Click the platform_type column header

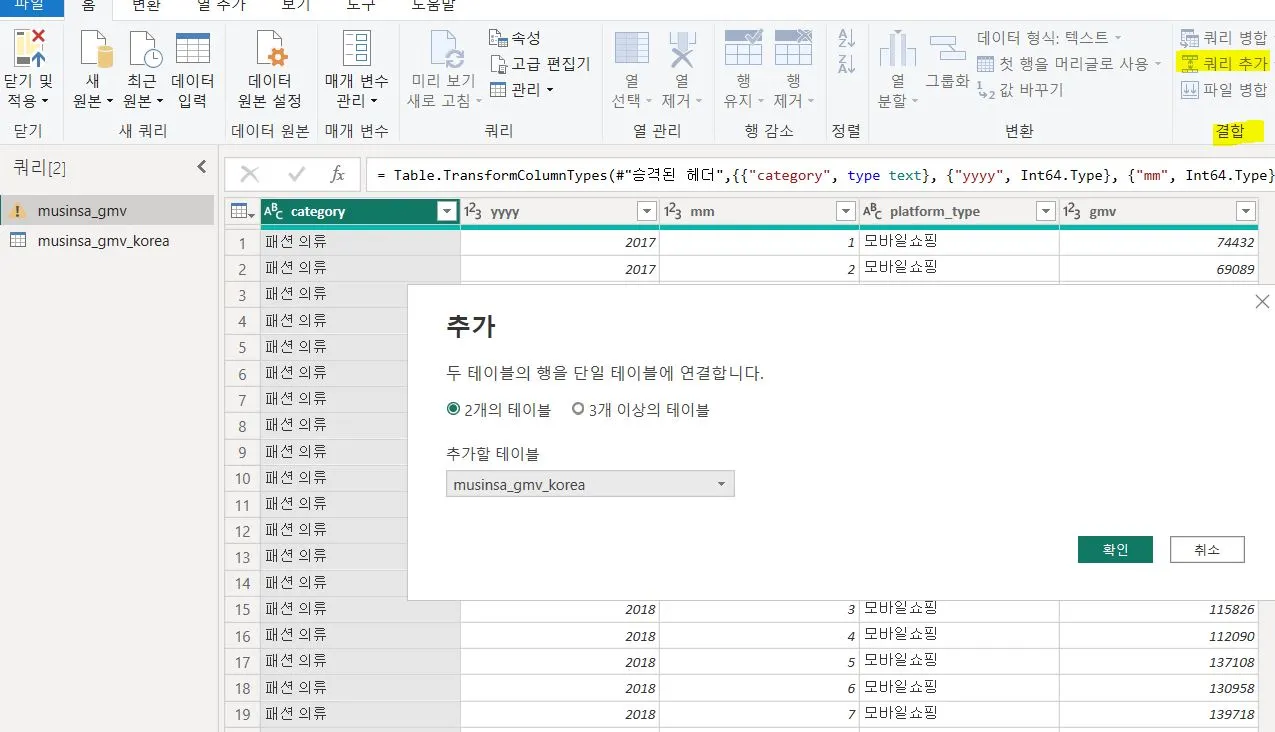coord(959,211)
